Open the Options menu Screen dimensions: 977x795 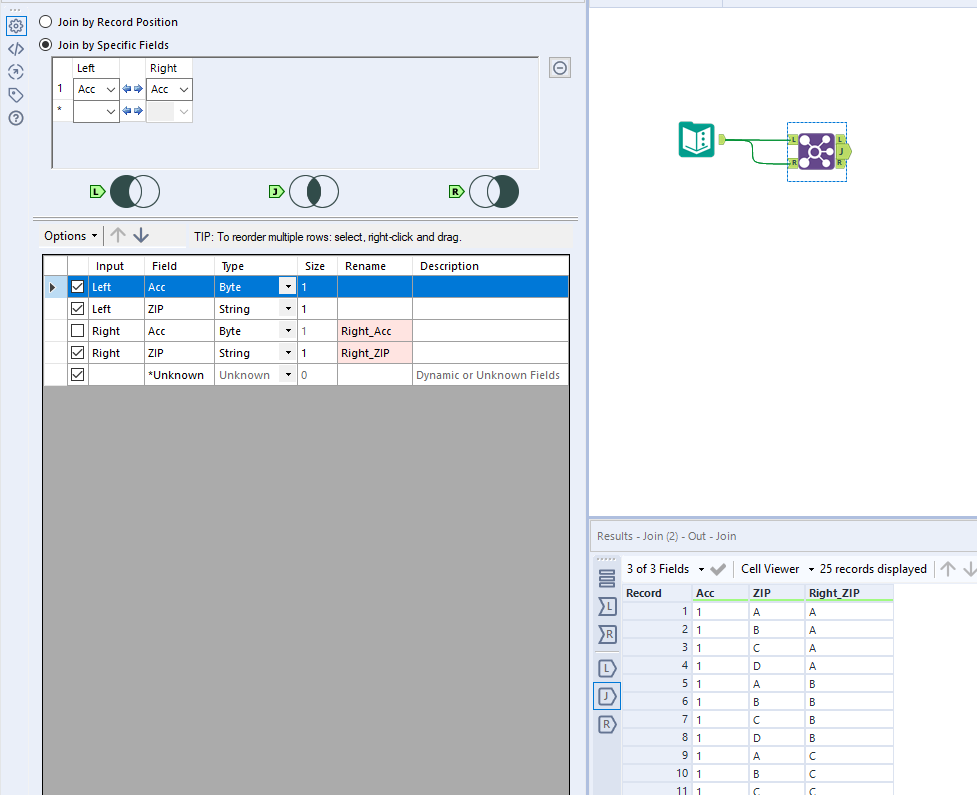click(70, 236)
